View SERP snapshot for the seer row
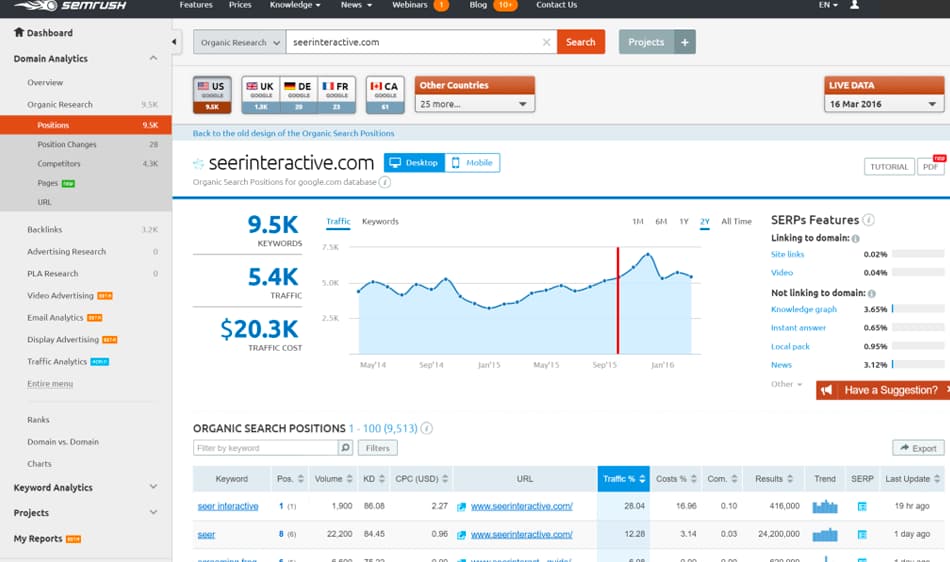The height and width of the screenshot is (562, 950). pyautogui.click(x=862, y=535)
